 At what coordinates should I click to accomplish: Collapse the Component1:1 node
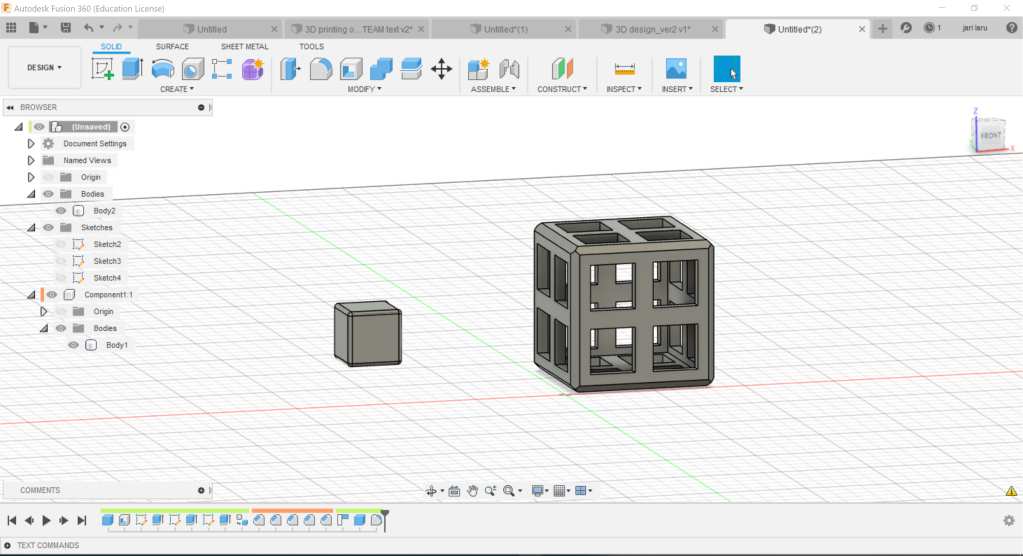pyautogui.click(x=31, y=295)
